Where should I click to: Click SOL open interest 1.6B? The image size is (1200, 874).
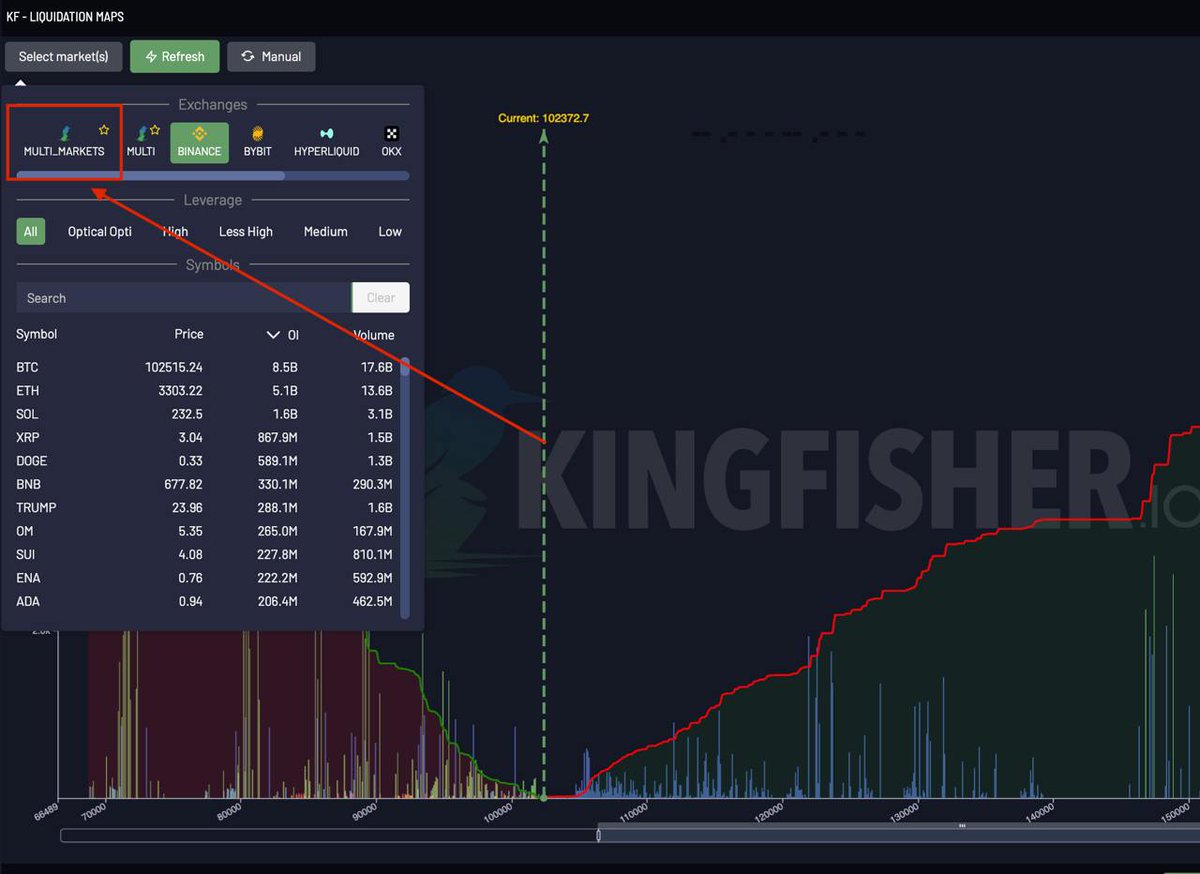283,414
